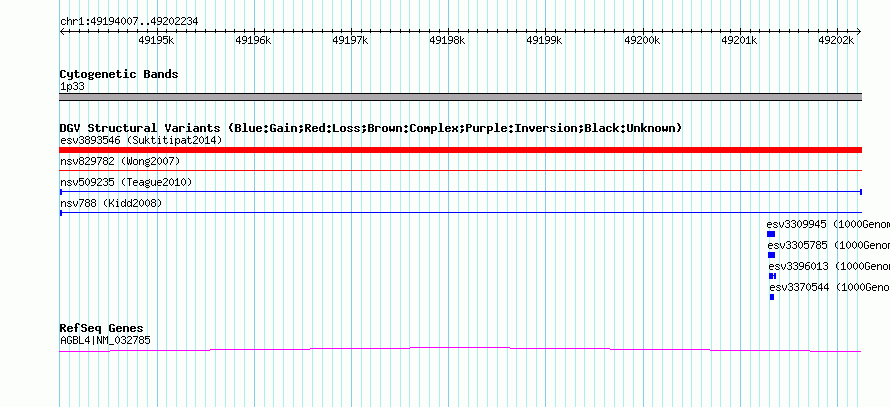Click the blue nsv788 gain line

(460, 212)
